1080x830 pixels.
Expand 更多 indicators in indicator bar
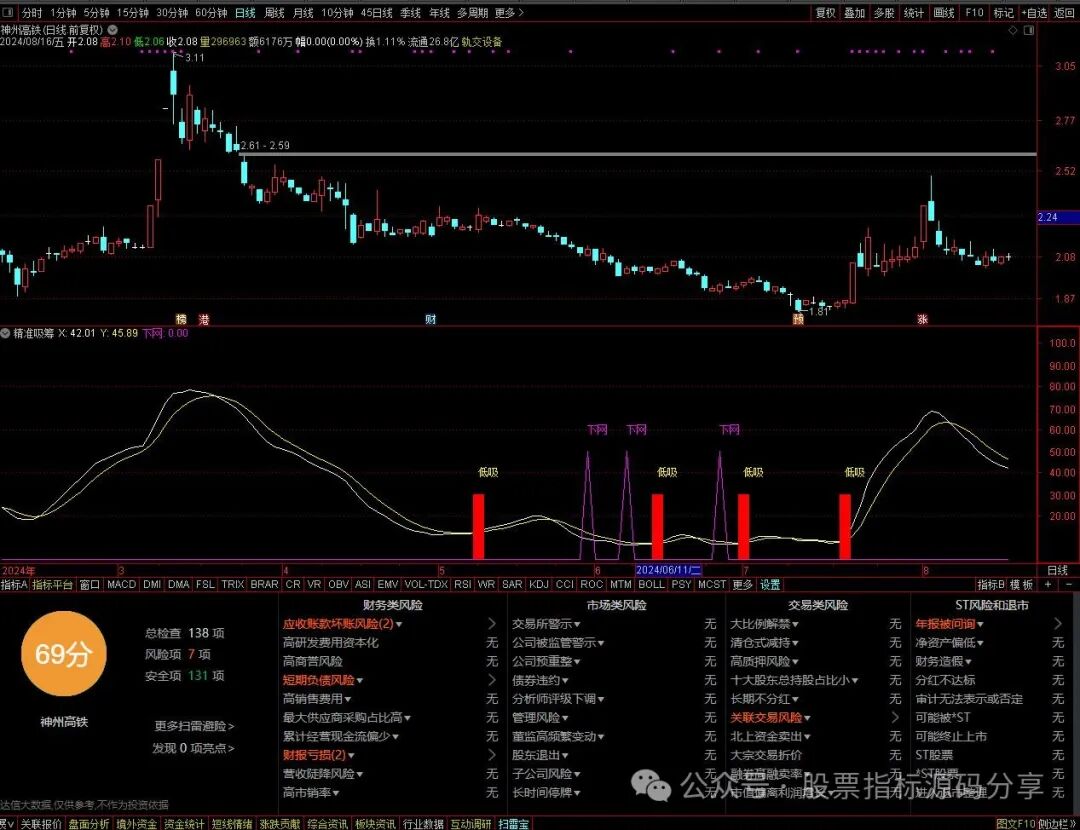[742, 584]
